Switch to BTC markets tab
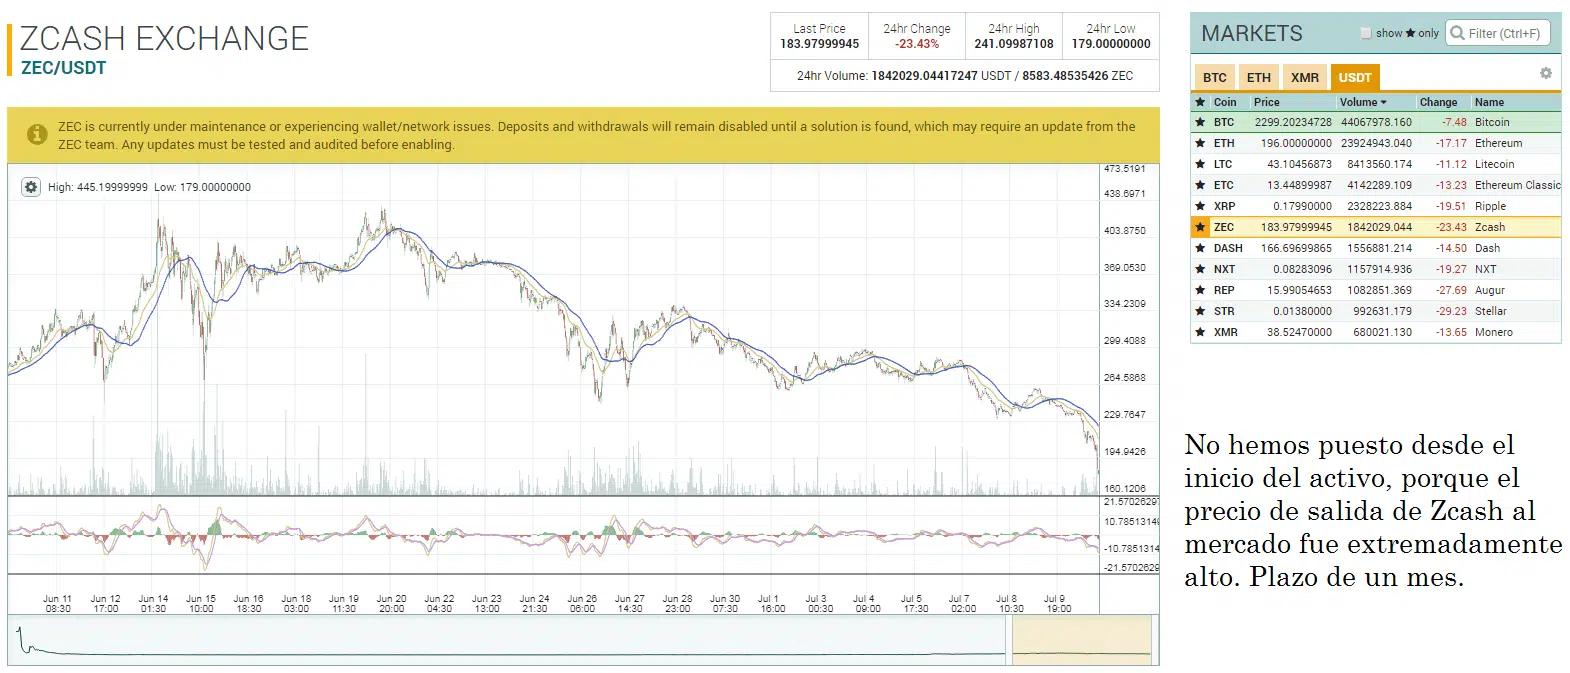 (1215, 77)
